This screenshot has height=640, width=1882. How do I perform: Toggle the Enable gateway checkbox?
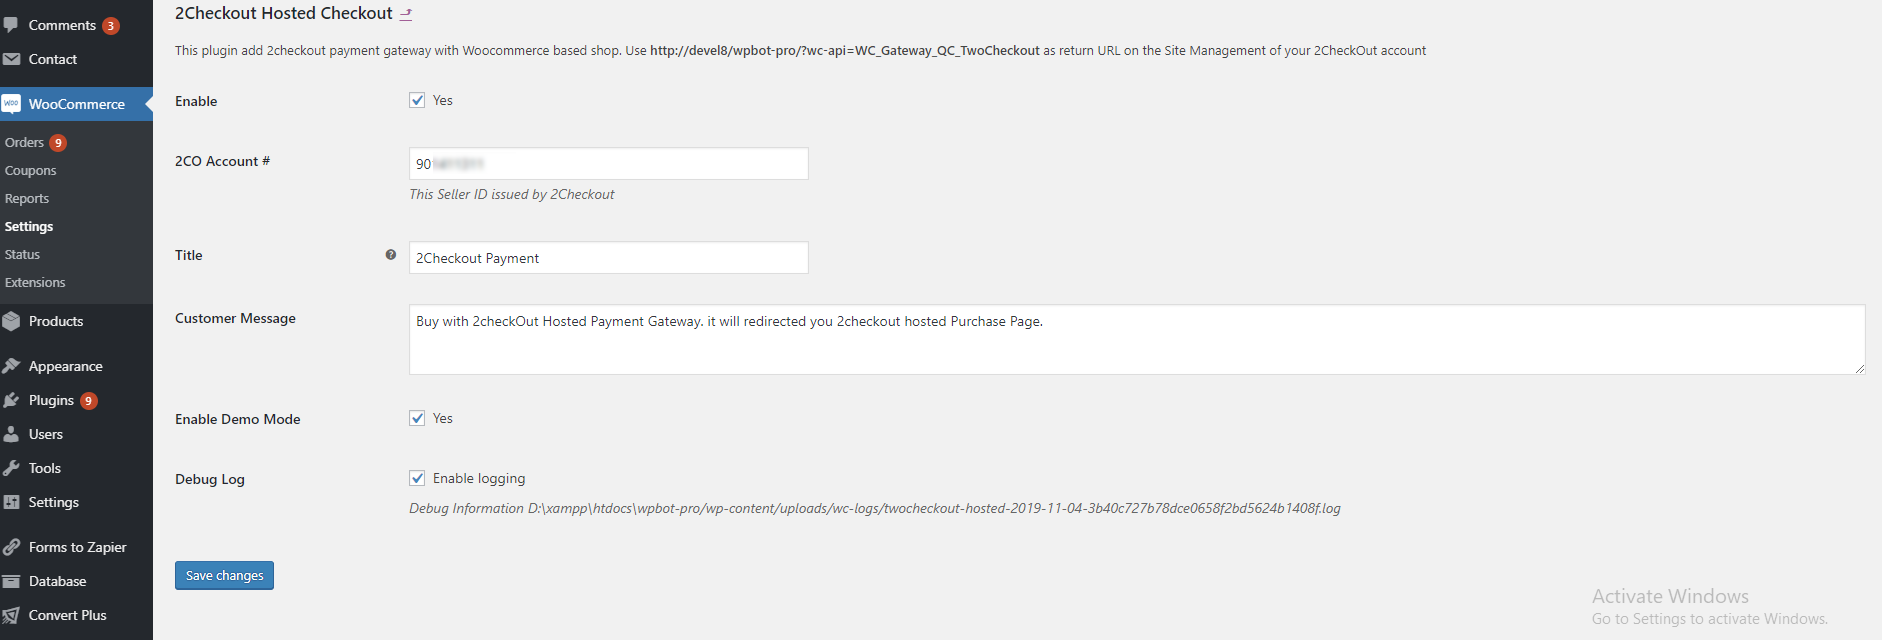pyautogui.click(x=417, y=100)
